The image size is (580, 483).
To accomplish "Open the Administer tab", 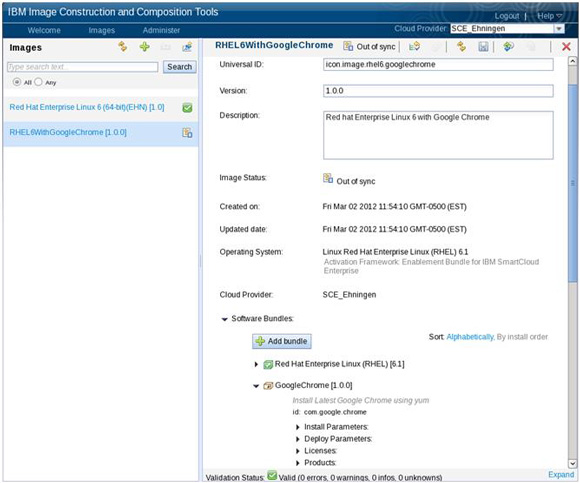I will (161, 30).
